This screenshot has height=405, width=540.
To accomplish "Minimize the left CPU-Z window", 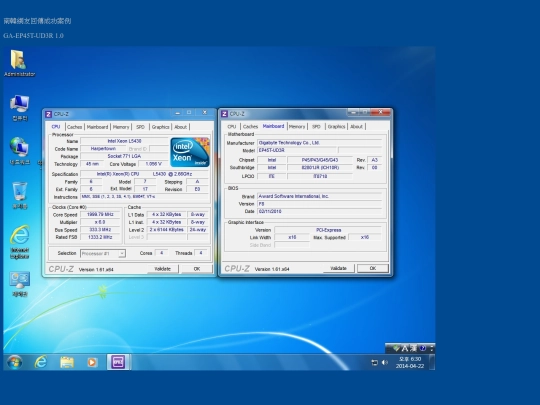I will pyautogui.click(x=177, y=113).
